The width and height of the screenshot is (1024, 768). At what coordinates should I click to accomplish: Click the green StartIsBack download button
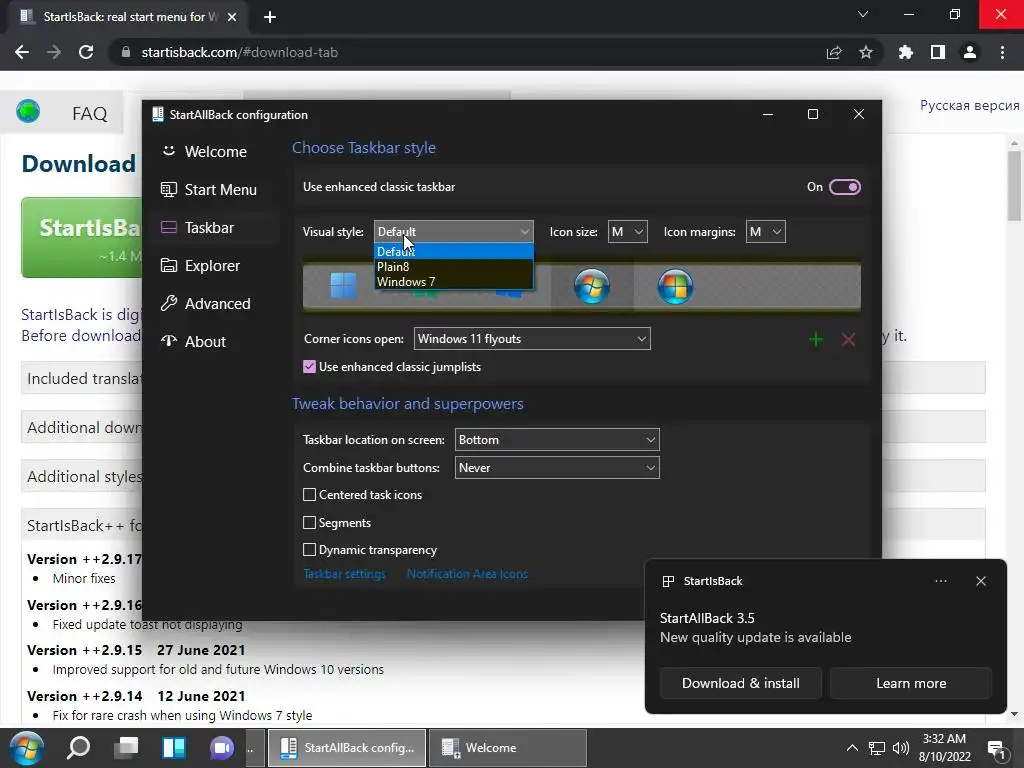click(x=82, y=238)
